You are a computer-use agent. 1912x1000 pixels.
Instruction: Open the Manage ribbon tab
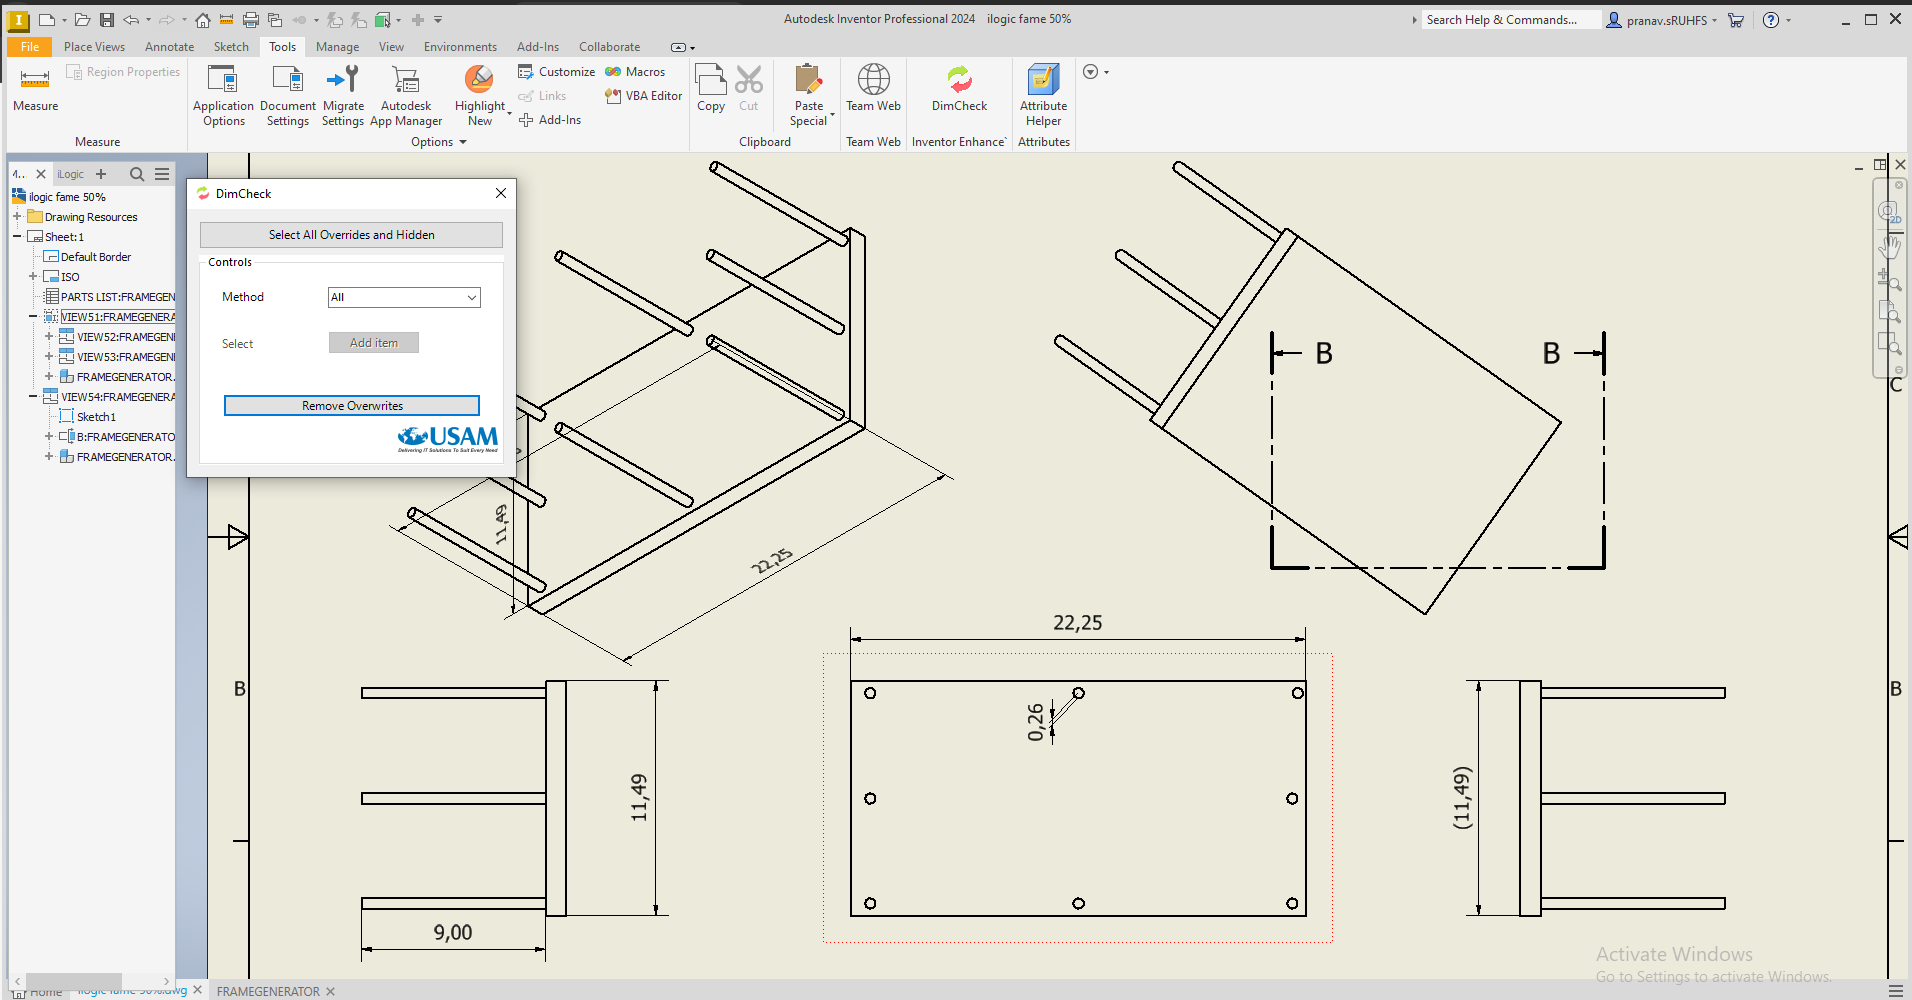(x=337, y=47)
